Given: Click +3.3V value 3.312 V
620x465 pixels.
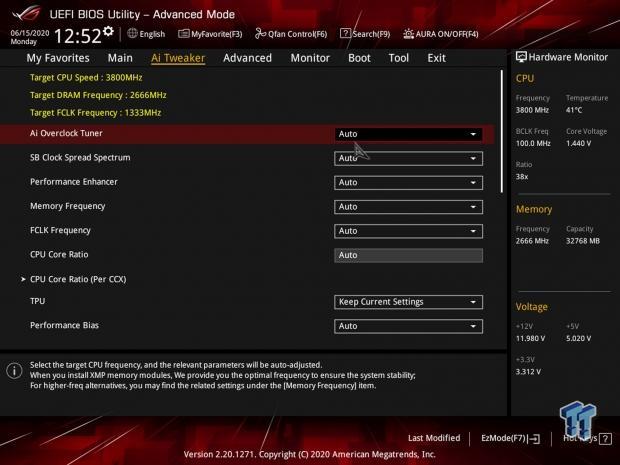Looking at the screenshot, I should pos(528,372).
